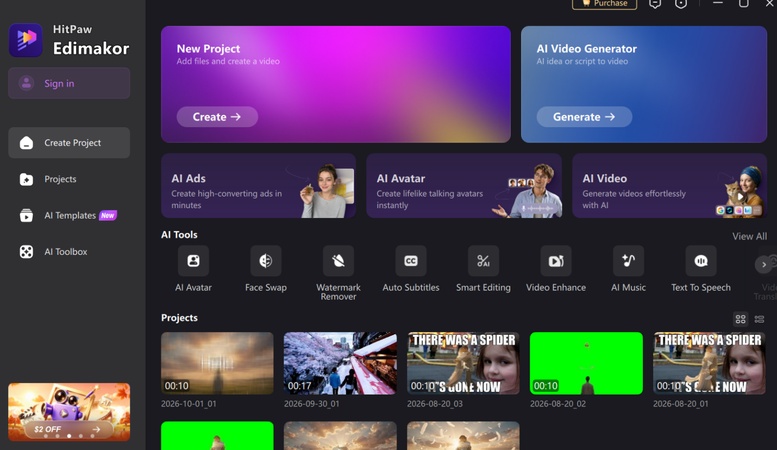The height and width of the screenshot is (450, 777).
Task: Open AI Toolbox in the sidebar
Action: coord(69,252)
